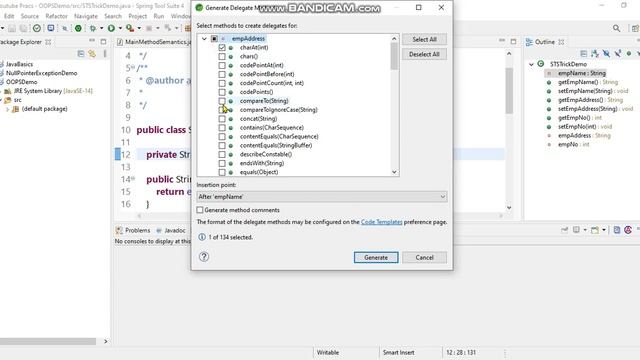The height and width of the screenshot is (360, 640).
Task: Click the Deselect All button
Action: tap(424, 54)
